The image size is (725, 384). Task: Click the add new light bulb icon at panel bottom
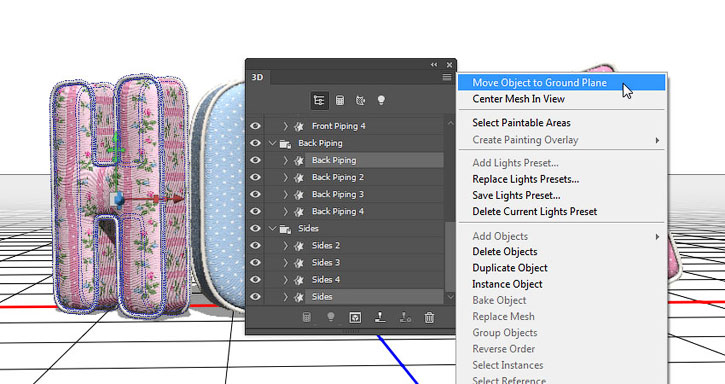coord(331,317)
